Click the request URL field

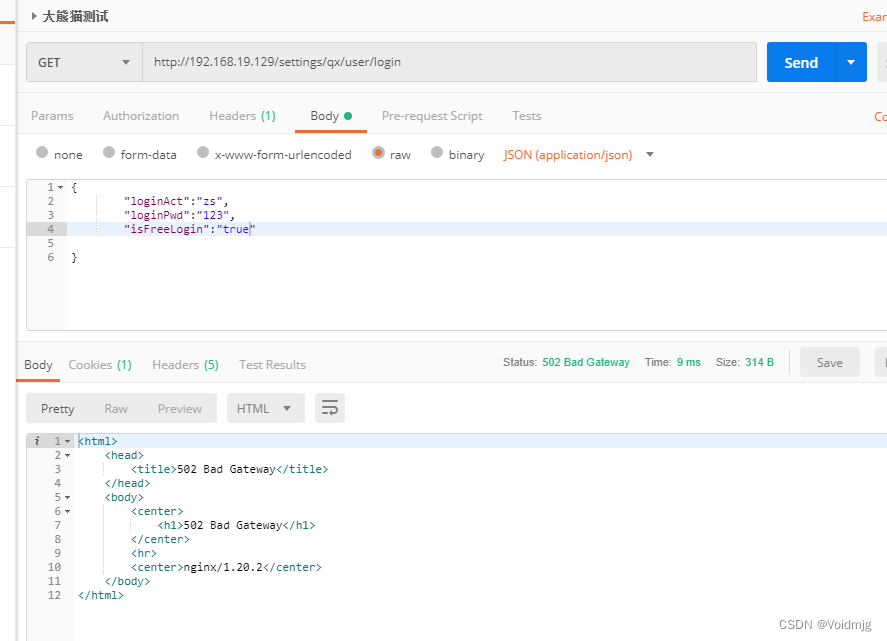449,62
